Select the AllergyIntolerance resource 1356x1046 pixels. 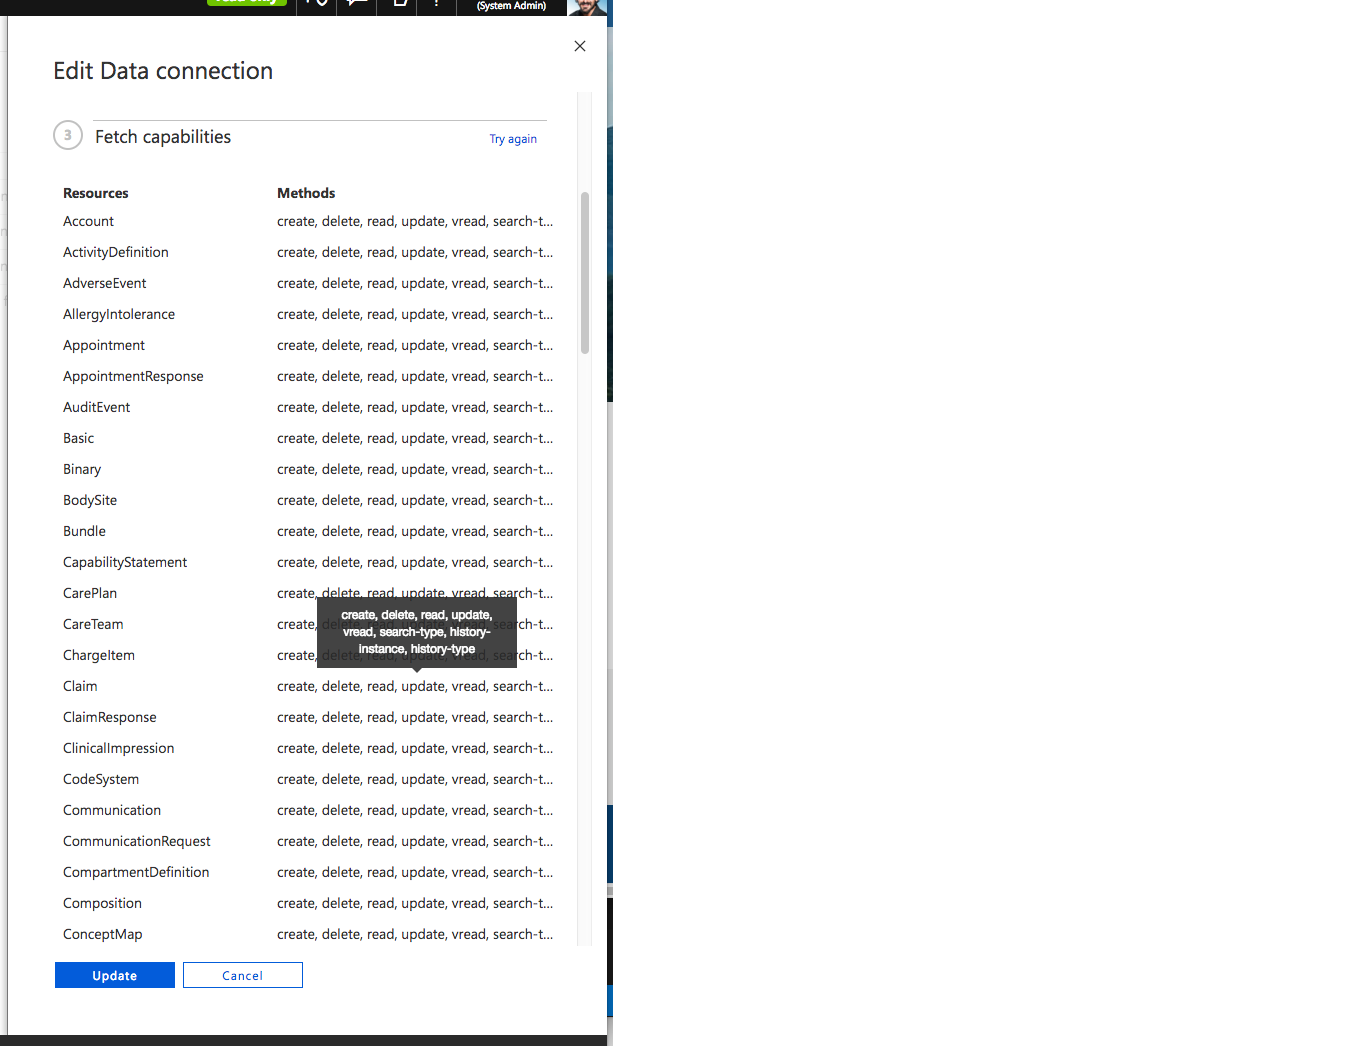click(x=119, y=314)
